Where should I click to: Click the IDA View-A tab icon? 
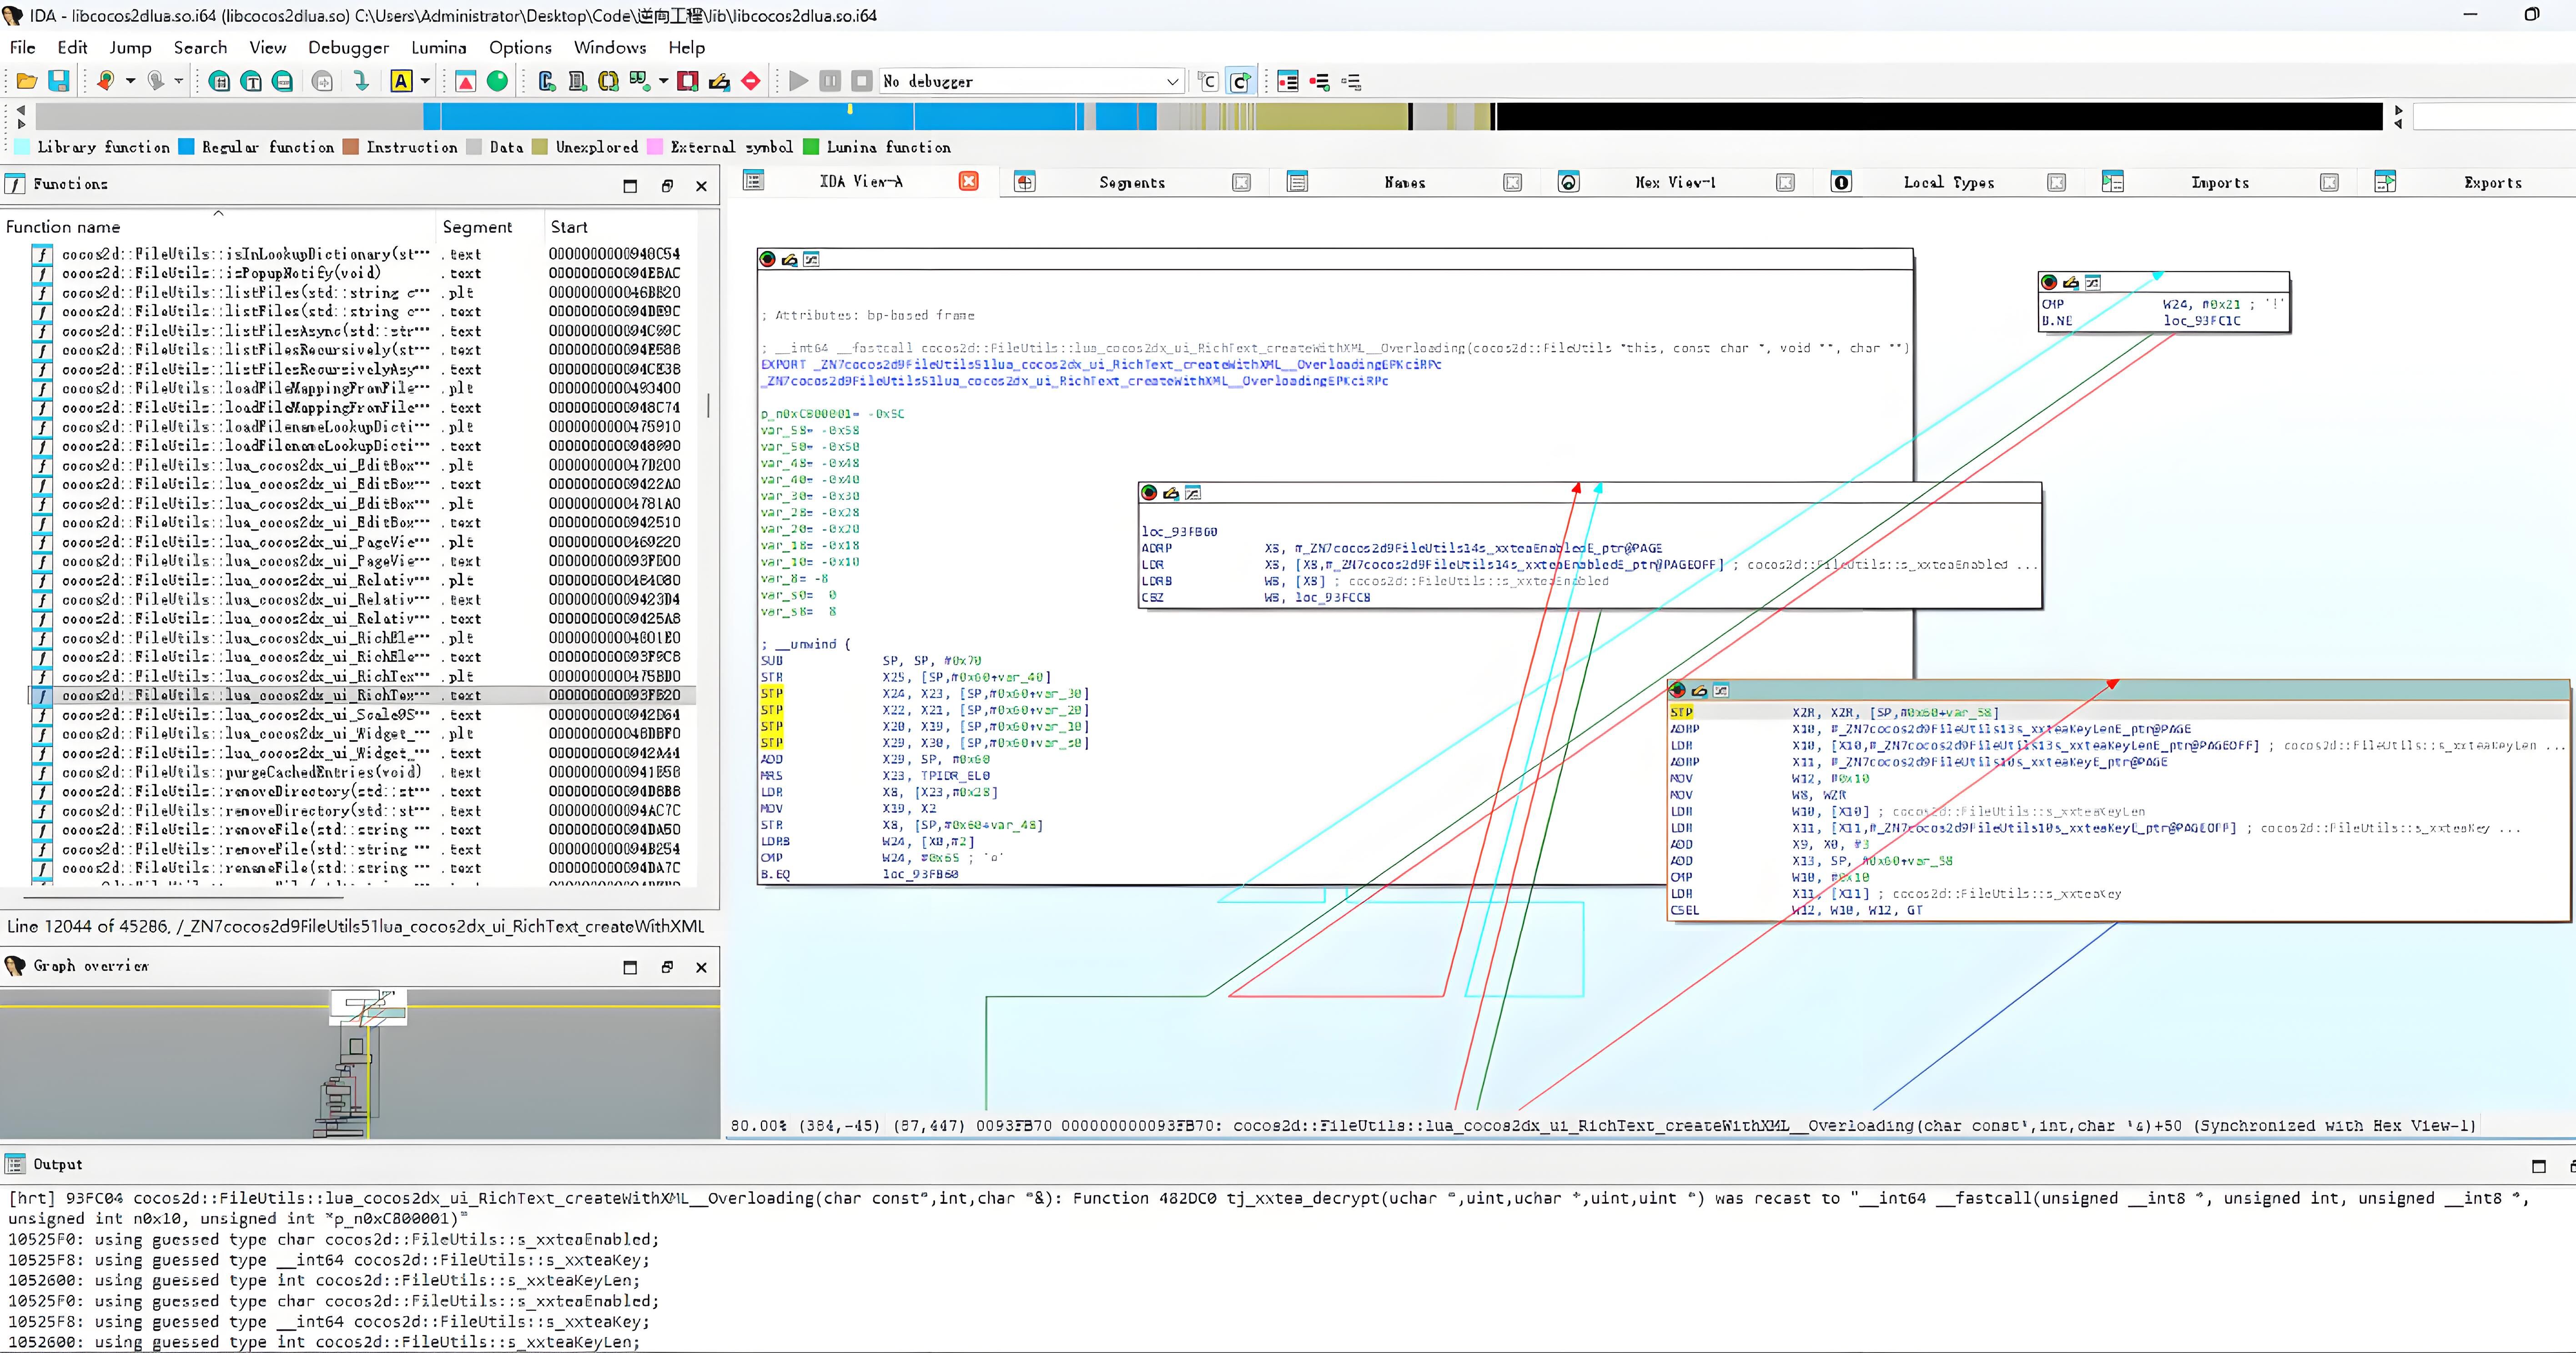coord(754,181)
